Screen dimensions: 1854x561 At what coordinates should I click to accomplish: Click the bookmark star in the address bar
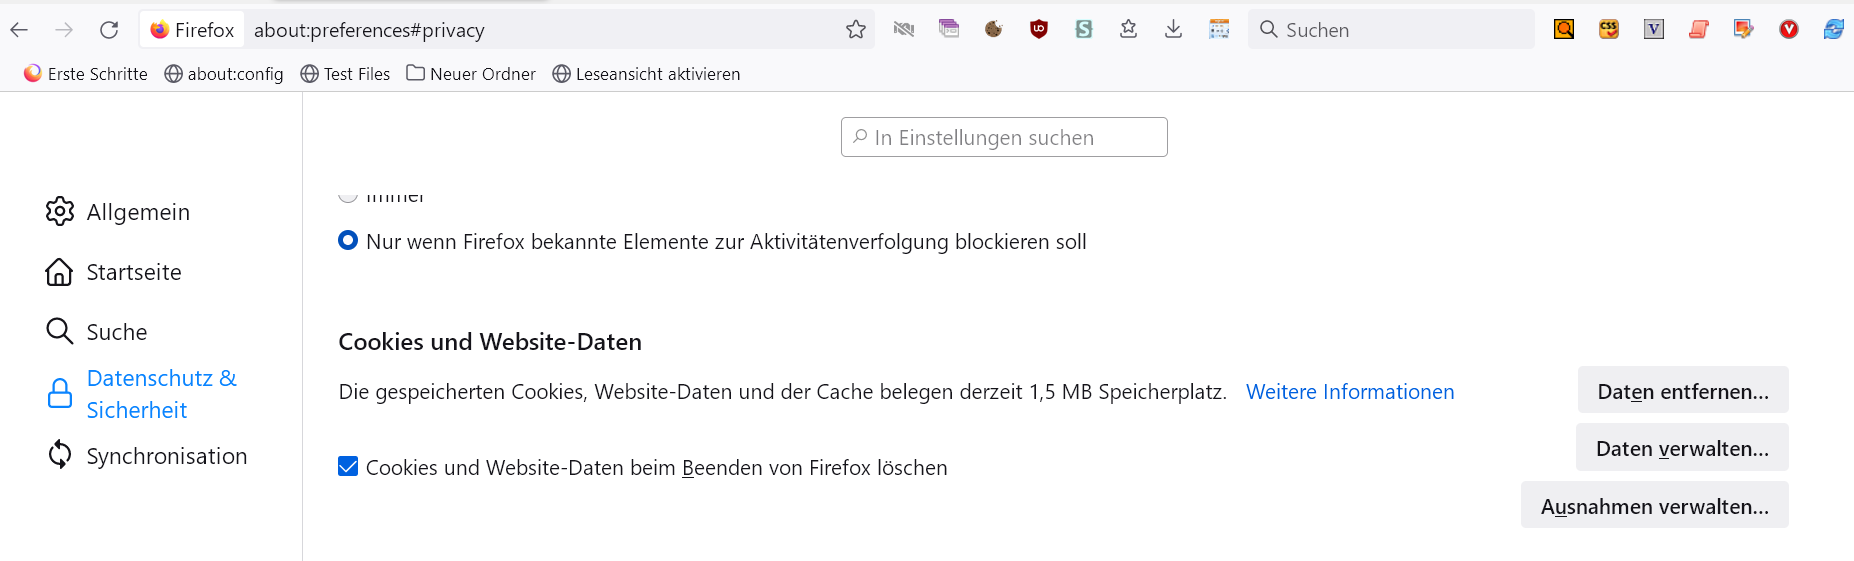tap(855, 30)
